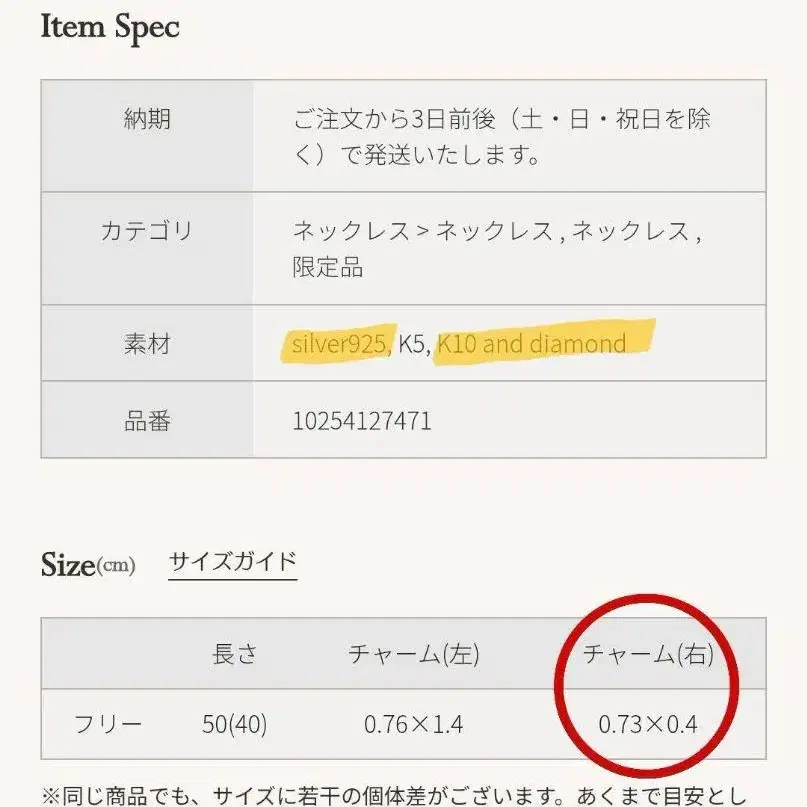Click the 品番 row label

[147, 420]
